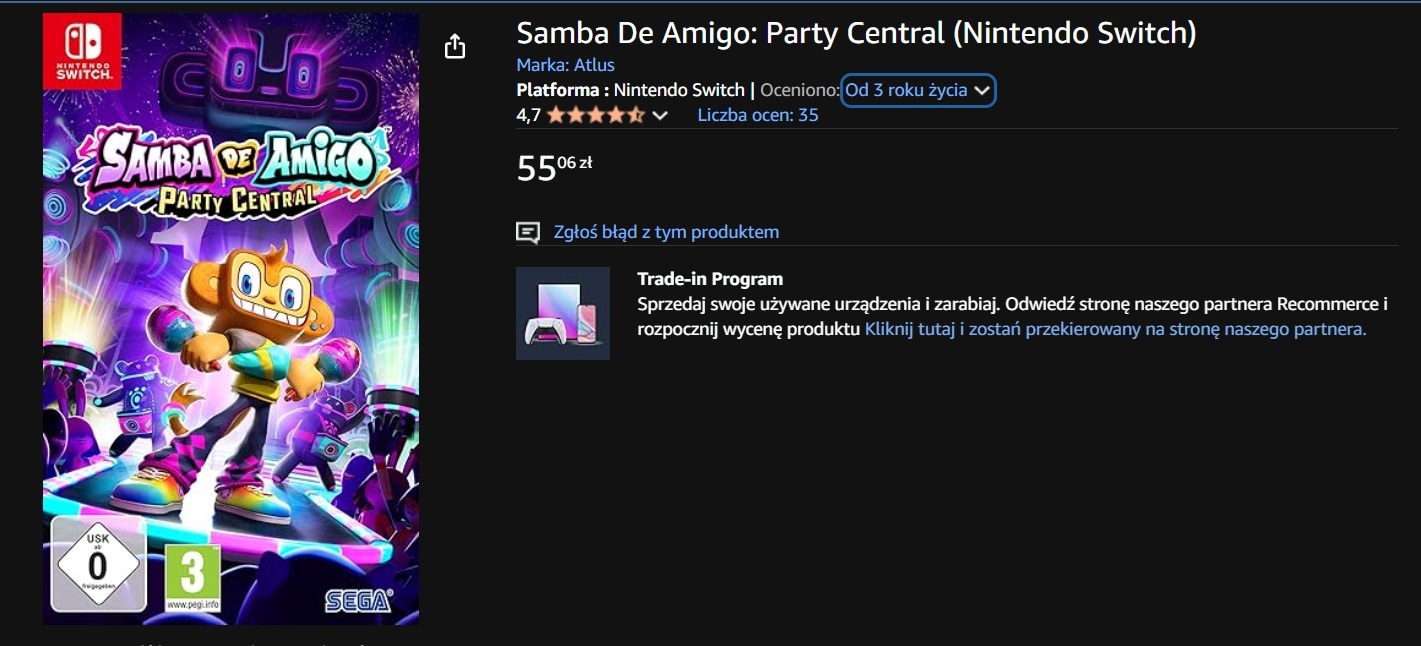
Task: Follow the 'Kliknij tutaj i zostań przekierowany' link
Action: [1115, 329]
